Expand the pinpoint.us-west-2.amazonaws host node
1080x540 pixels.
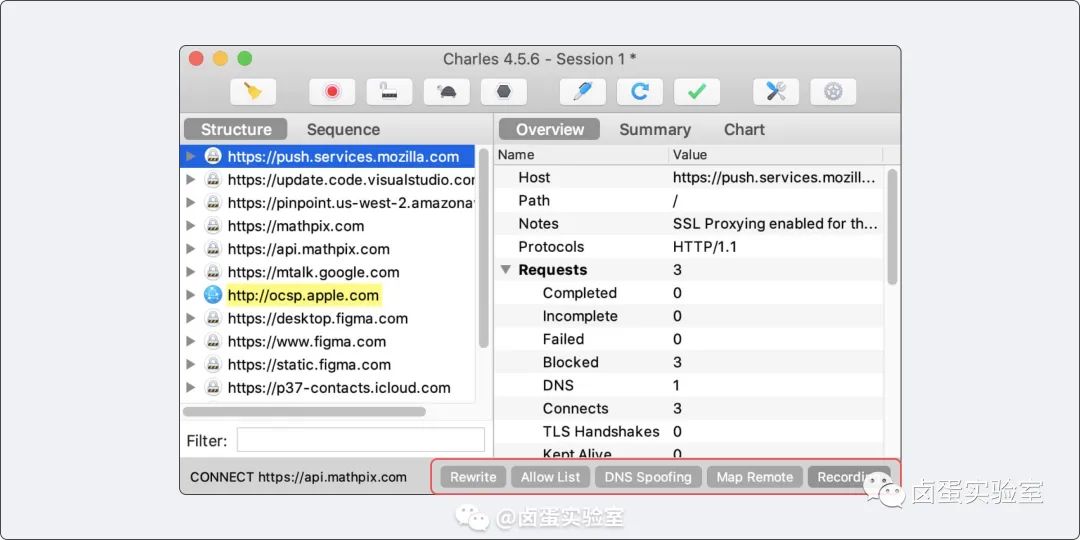(x=191, y=202)
